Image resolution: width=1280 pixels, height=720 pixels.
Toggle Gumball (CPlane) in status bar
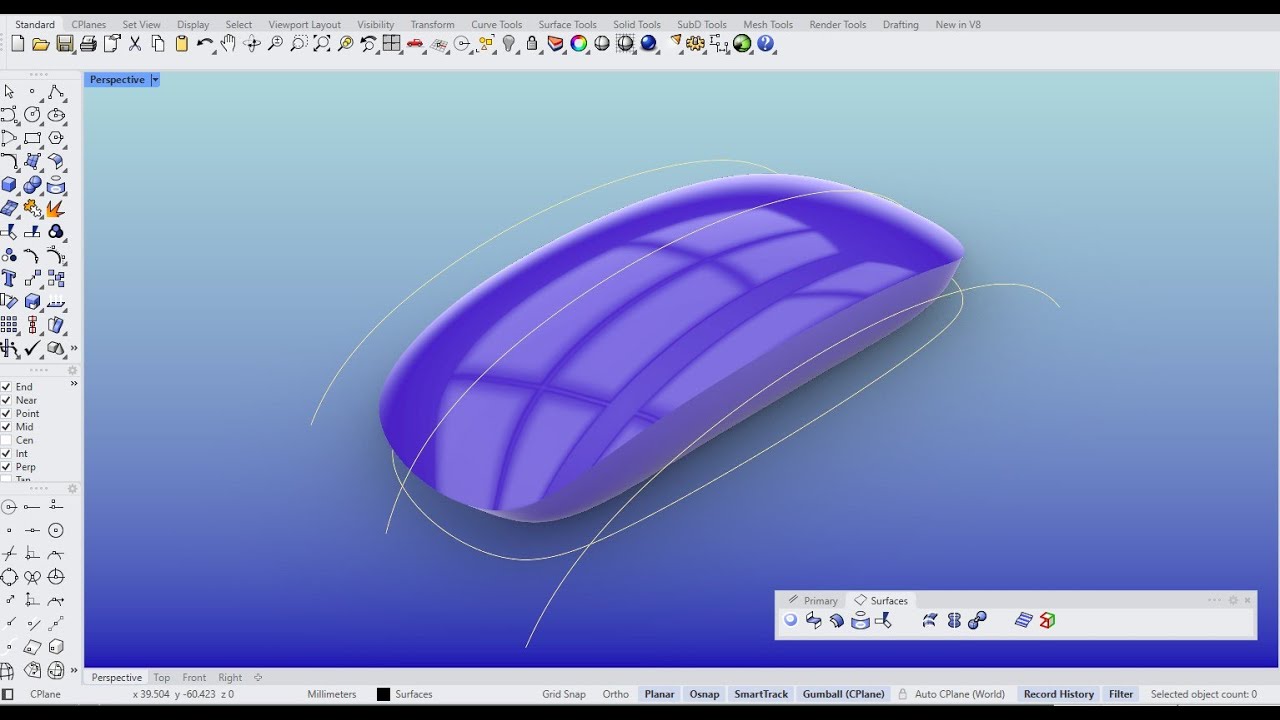coord(844,694)
